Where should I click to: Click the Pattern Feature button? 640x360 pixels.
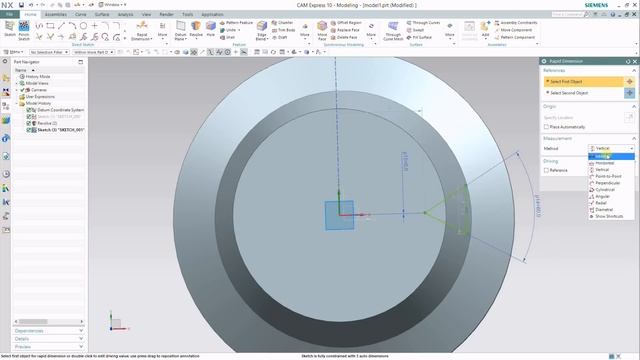click(236, 22)
